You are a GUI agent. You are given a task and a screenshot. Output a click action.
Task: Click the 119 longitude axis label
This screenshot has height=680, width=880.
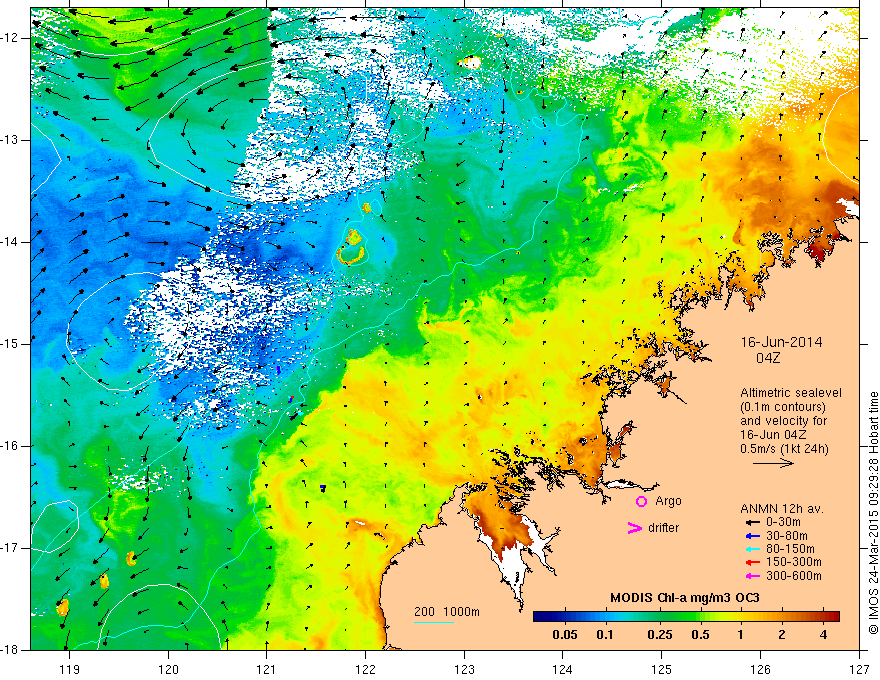pyautogui.click(x=70, y=670)
